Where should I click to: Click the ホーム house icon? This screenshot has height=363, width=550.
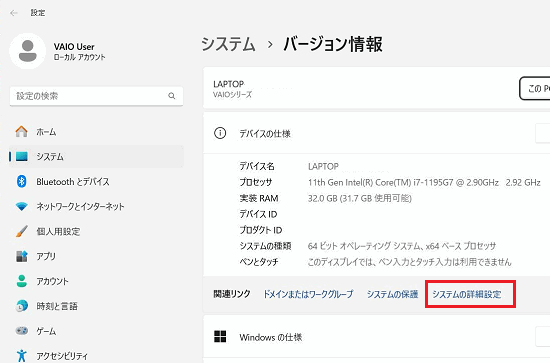pos(21,132)
